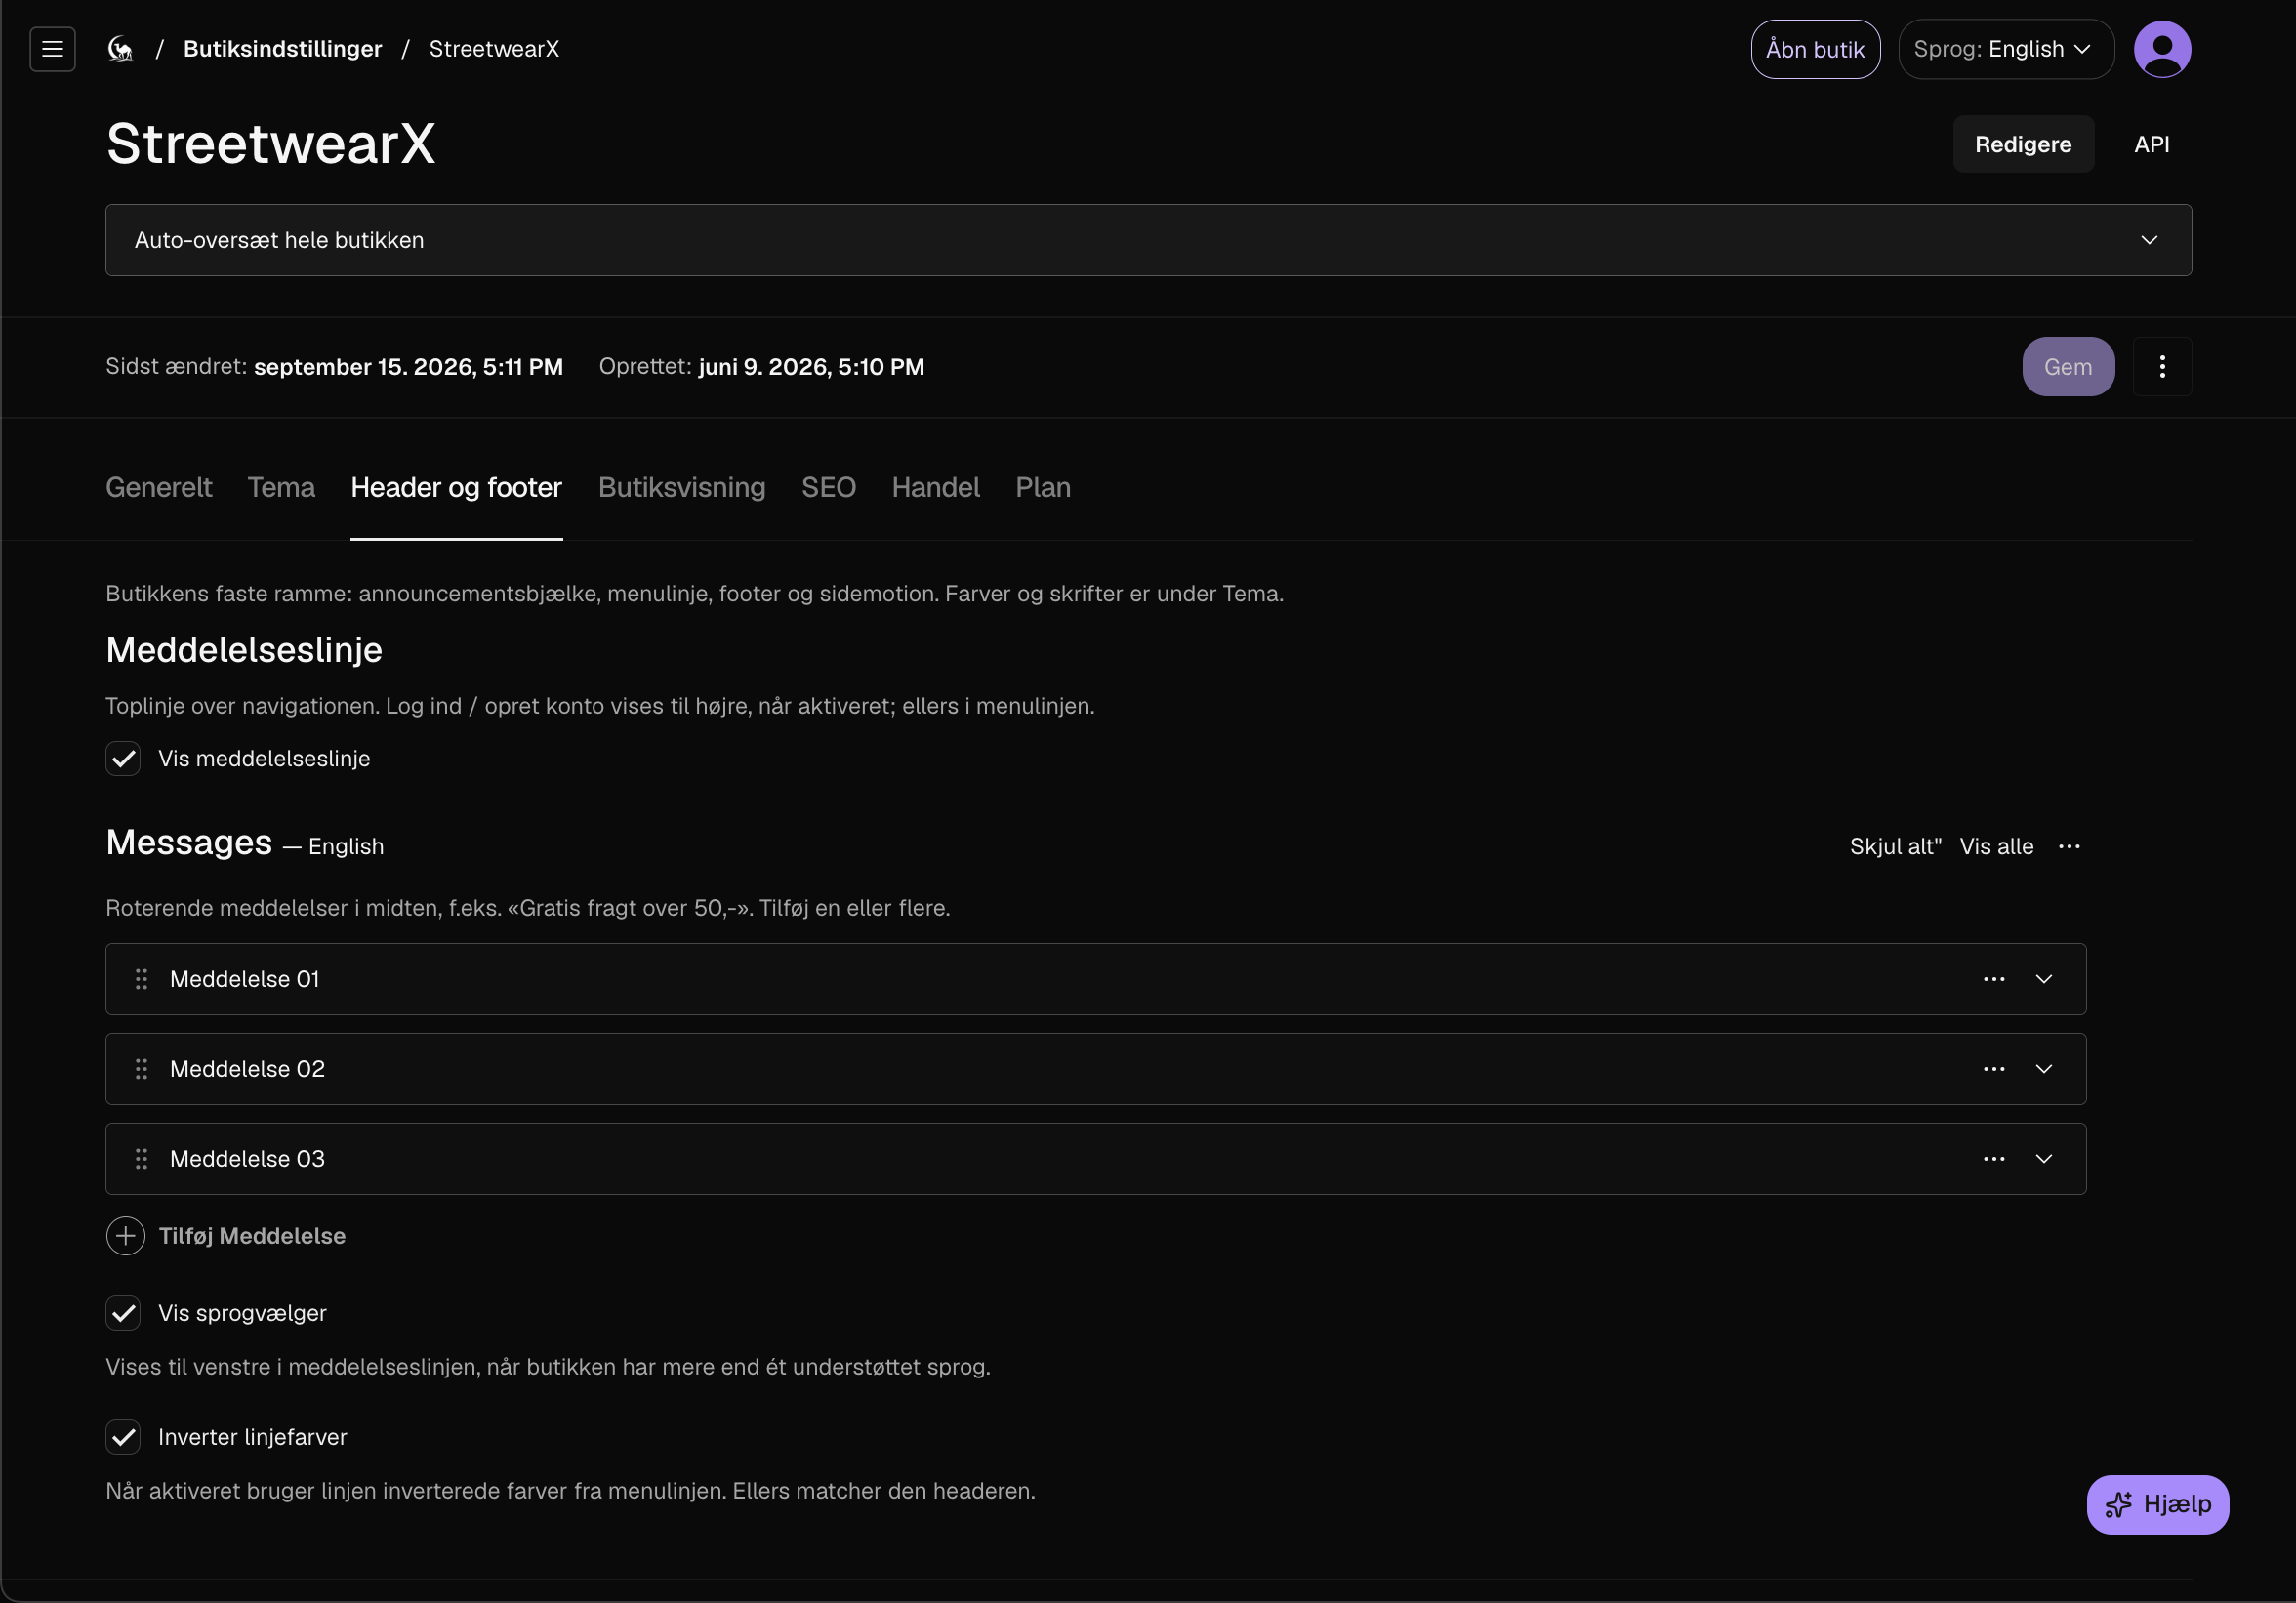Switch to the Tema tab
Viewport: 2296px width, 1603px height.
[x=281, y=487]
